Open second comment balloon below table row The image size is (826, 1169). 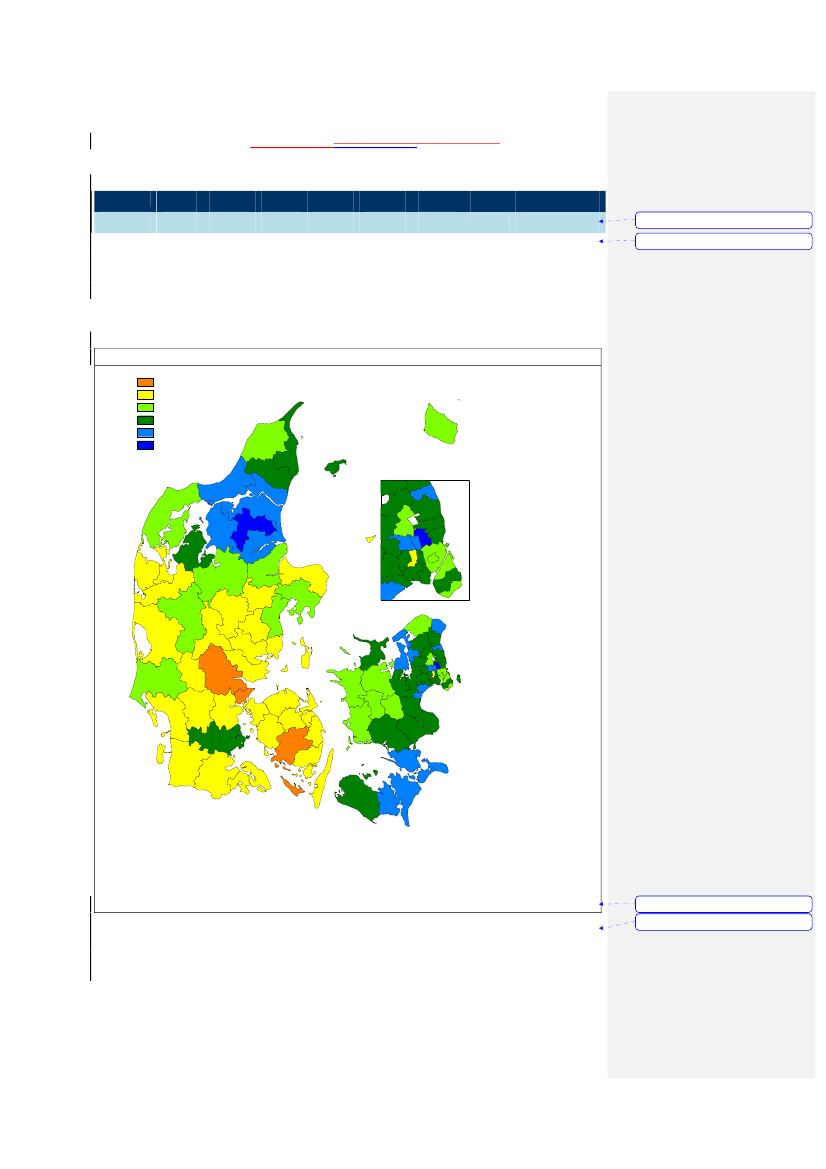click(723, 242)
